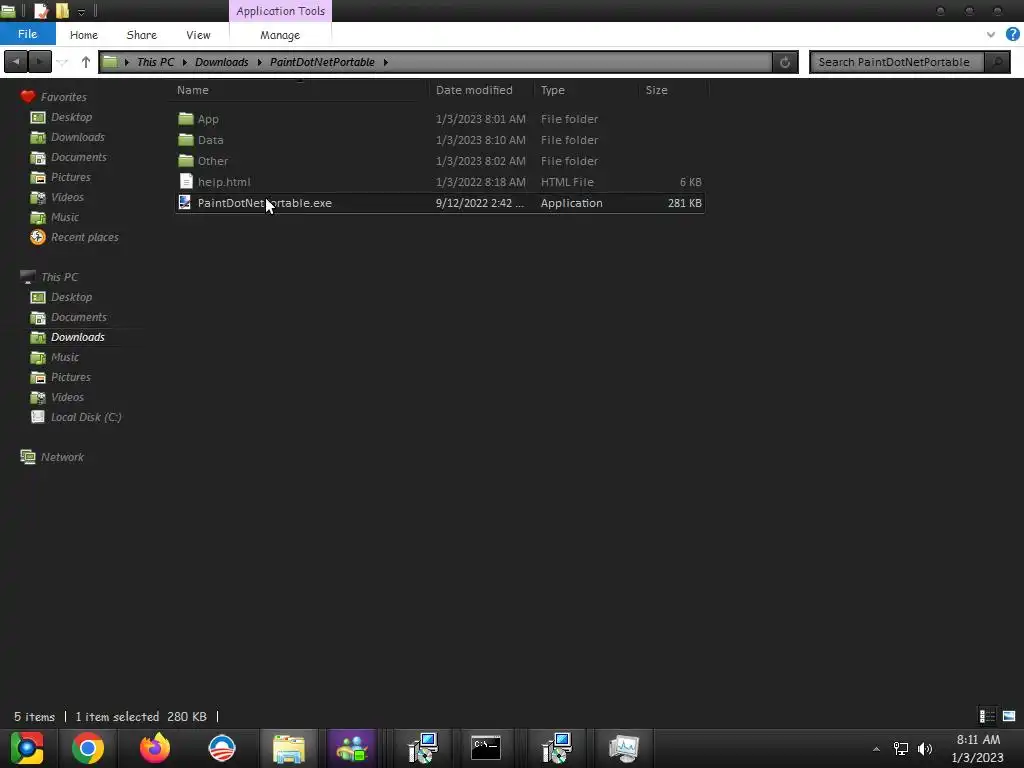Expand the arrow after Downloads breadcrumb
Screen dimensions: 1024x768
pyautogui.click(x=259, y=62)
